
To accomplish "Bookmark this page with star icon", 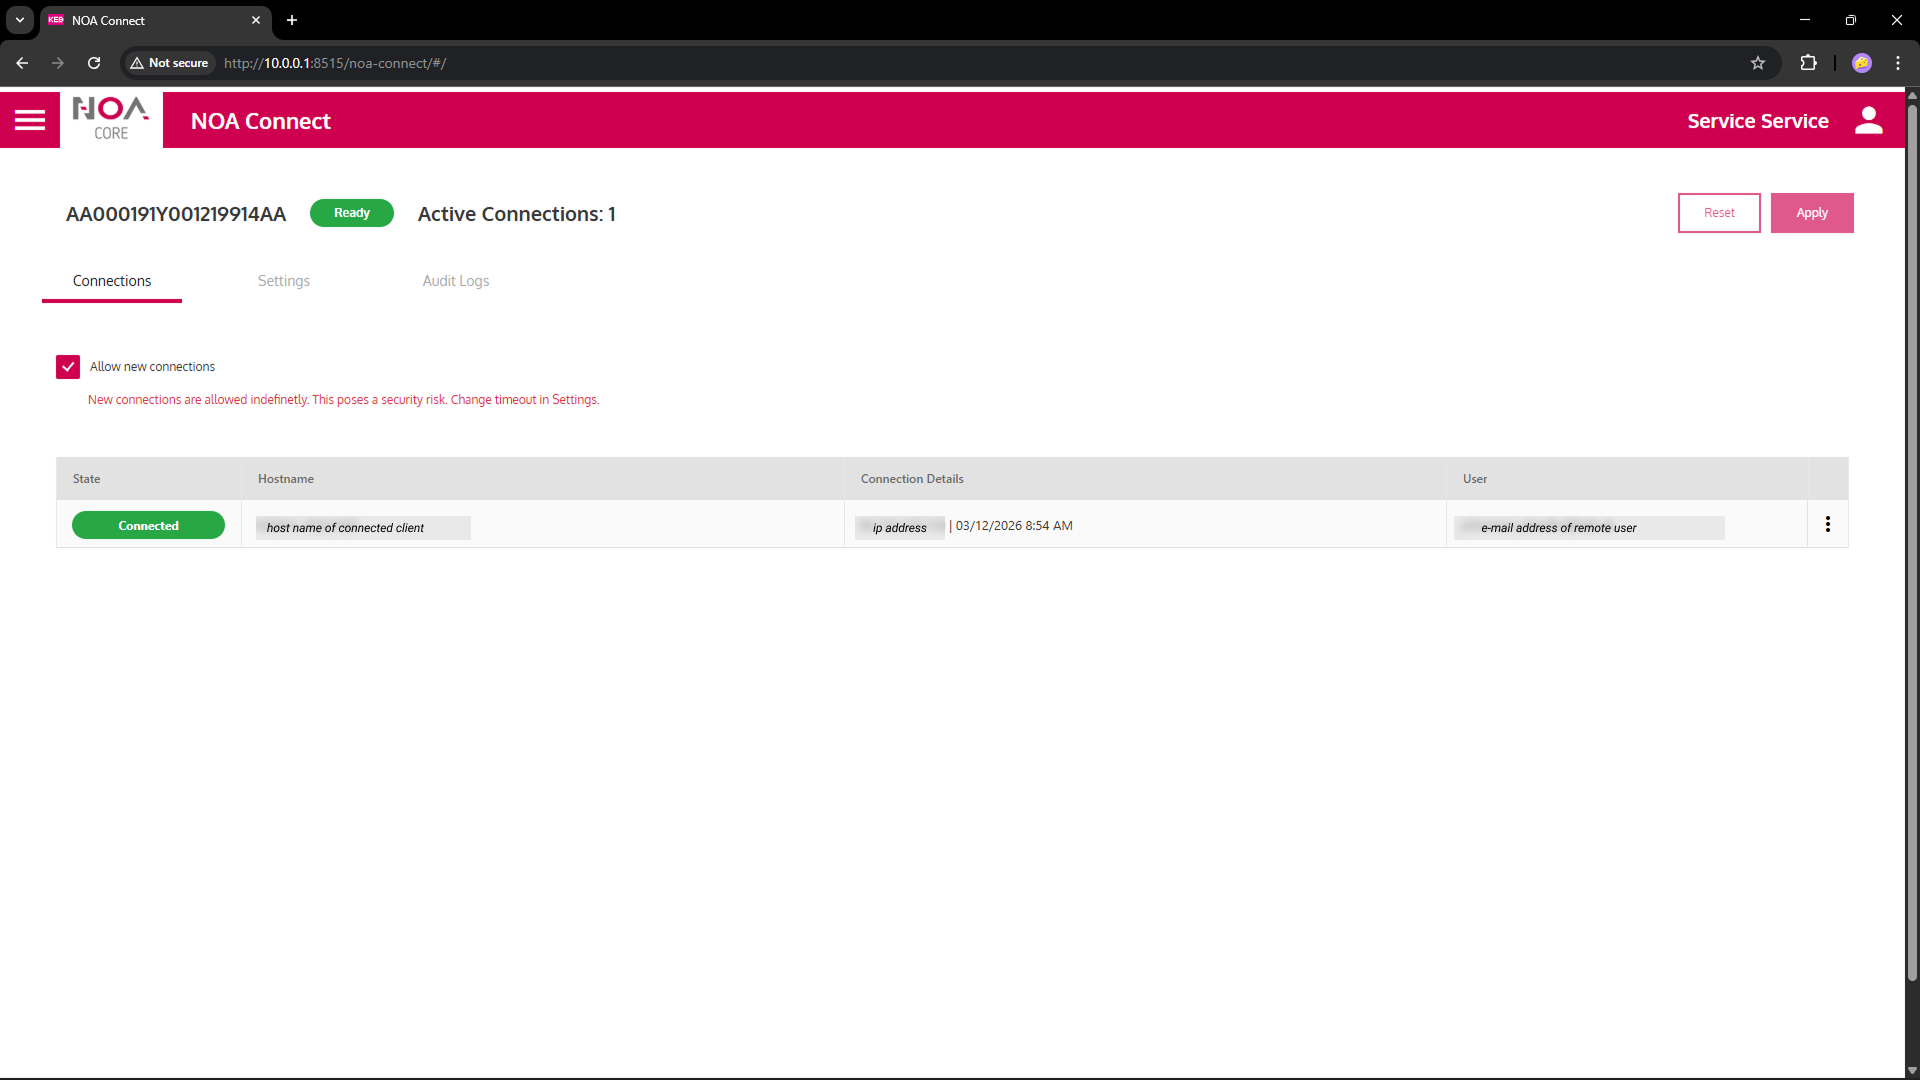I will [x=1758, y=63].
